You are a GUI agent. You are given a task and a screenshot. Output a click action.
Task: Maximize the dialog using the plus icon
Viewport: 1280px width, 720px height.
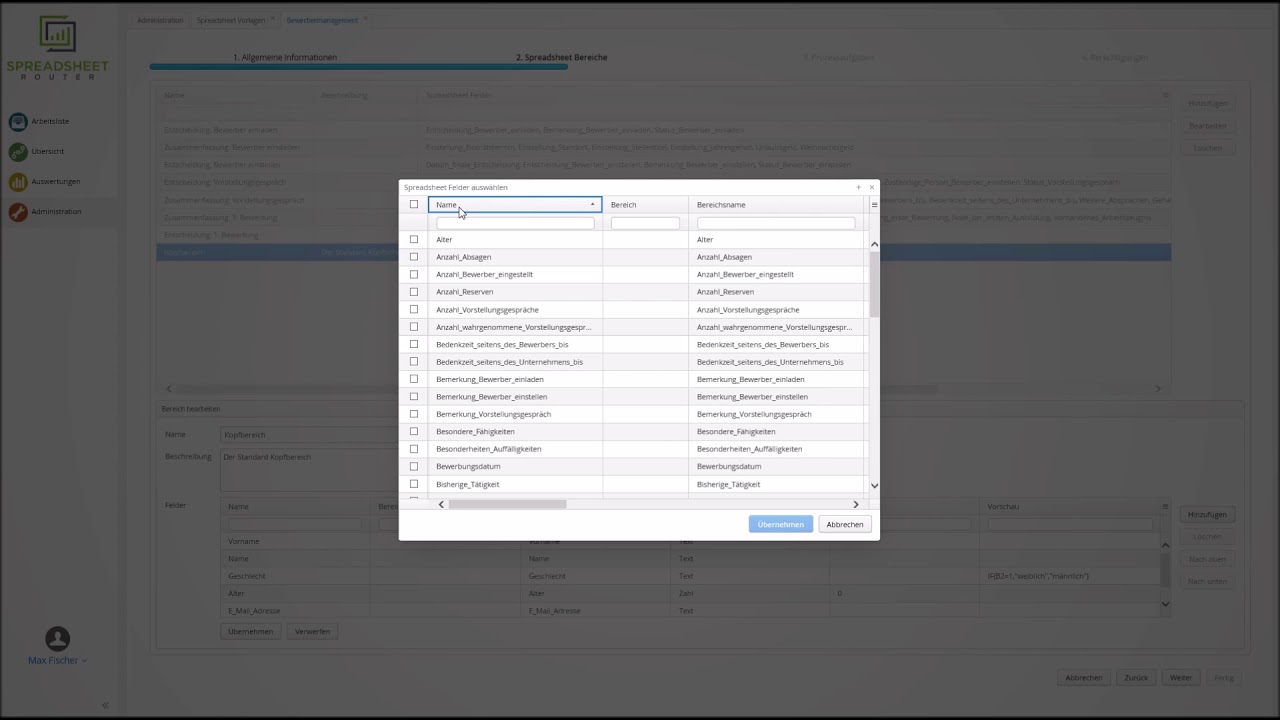click(x=858, y=187)
